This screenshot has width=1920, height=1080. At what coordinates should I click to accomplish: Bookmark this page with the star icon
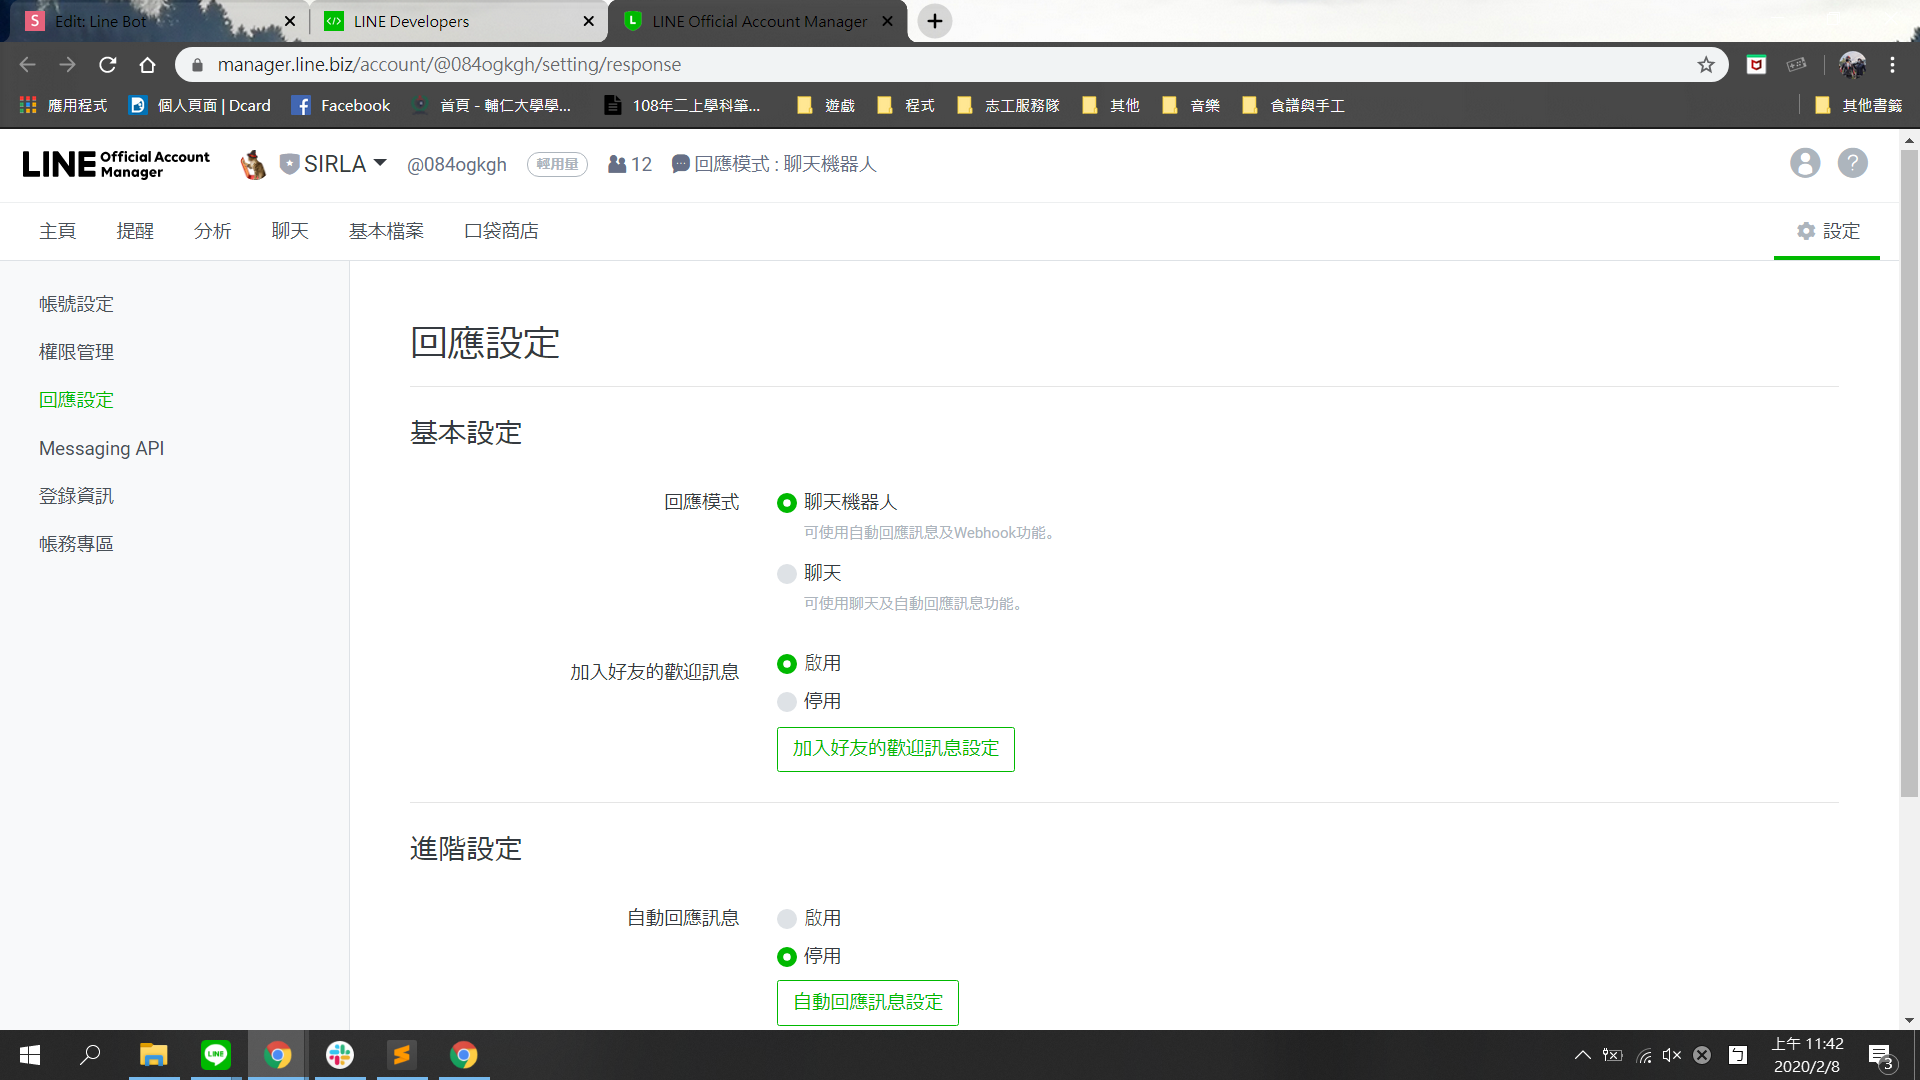(x=1706, y=65)
